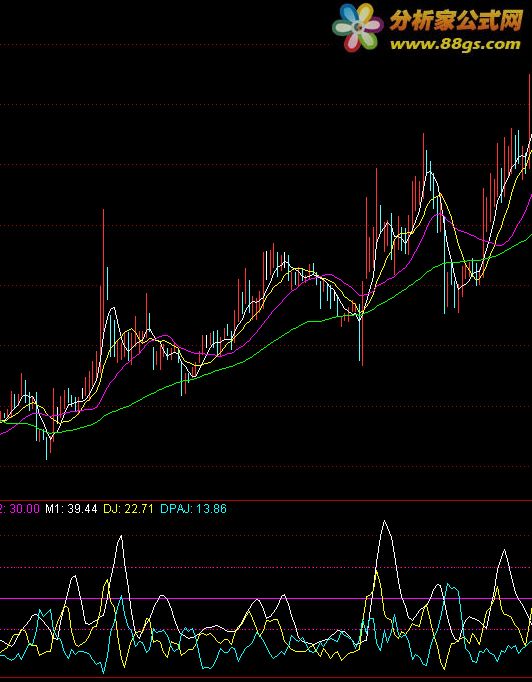Click the tallest yellow DJ peak in the indicator panel
The image size is (532, 682).
point(377,573)
